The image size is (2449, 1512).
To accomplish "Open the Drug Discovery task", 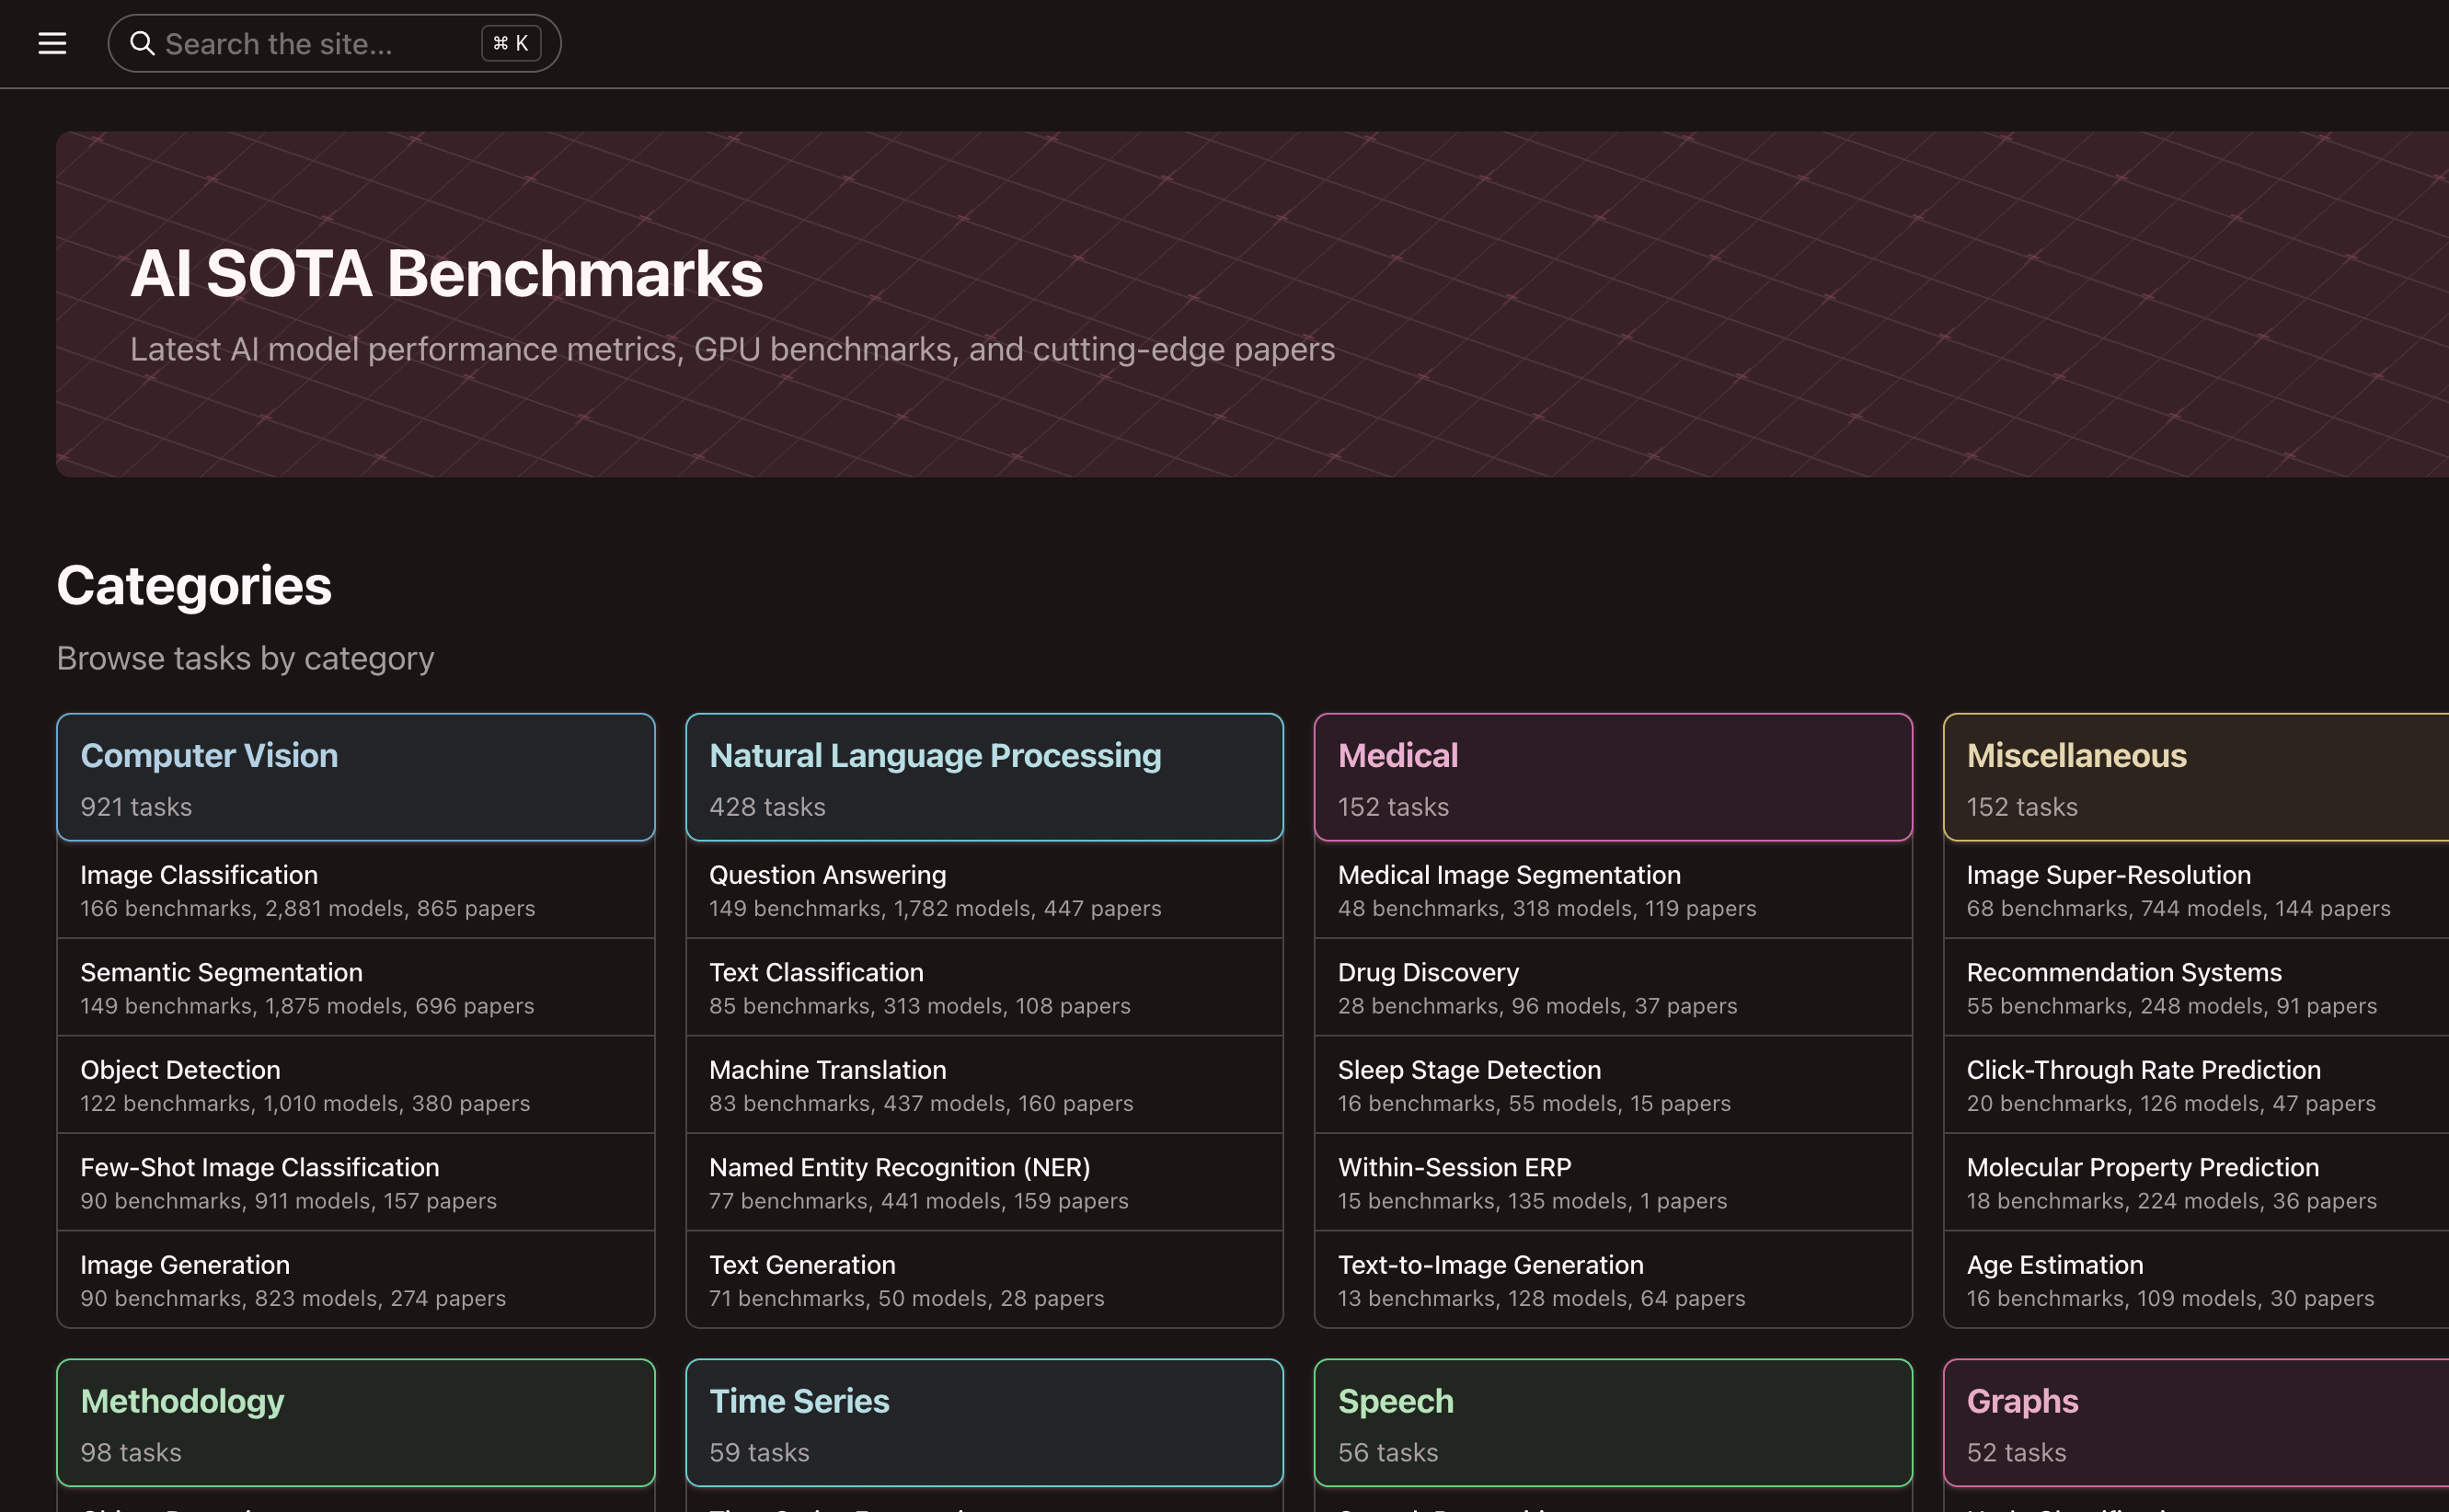I will click(1612, 987).
